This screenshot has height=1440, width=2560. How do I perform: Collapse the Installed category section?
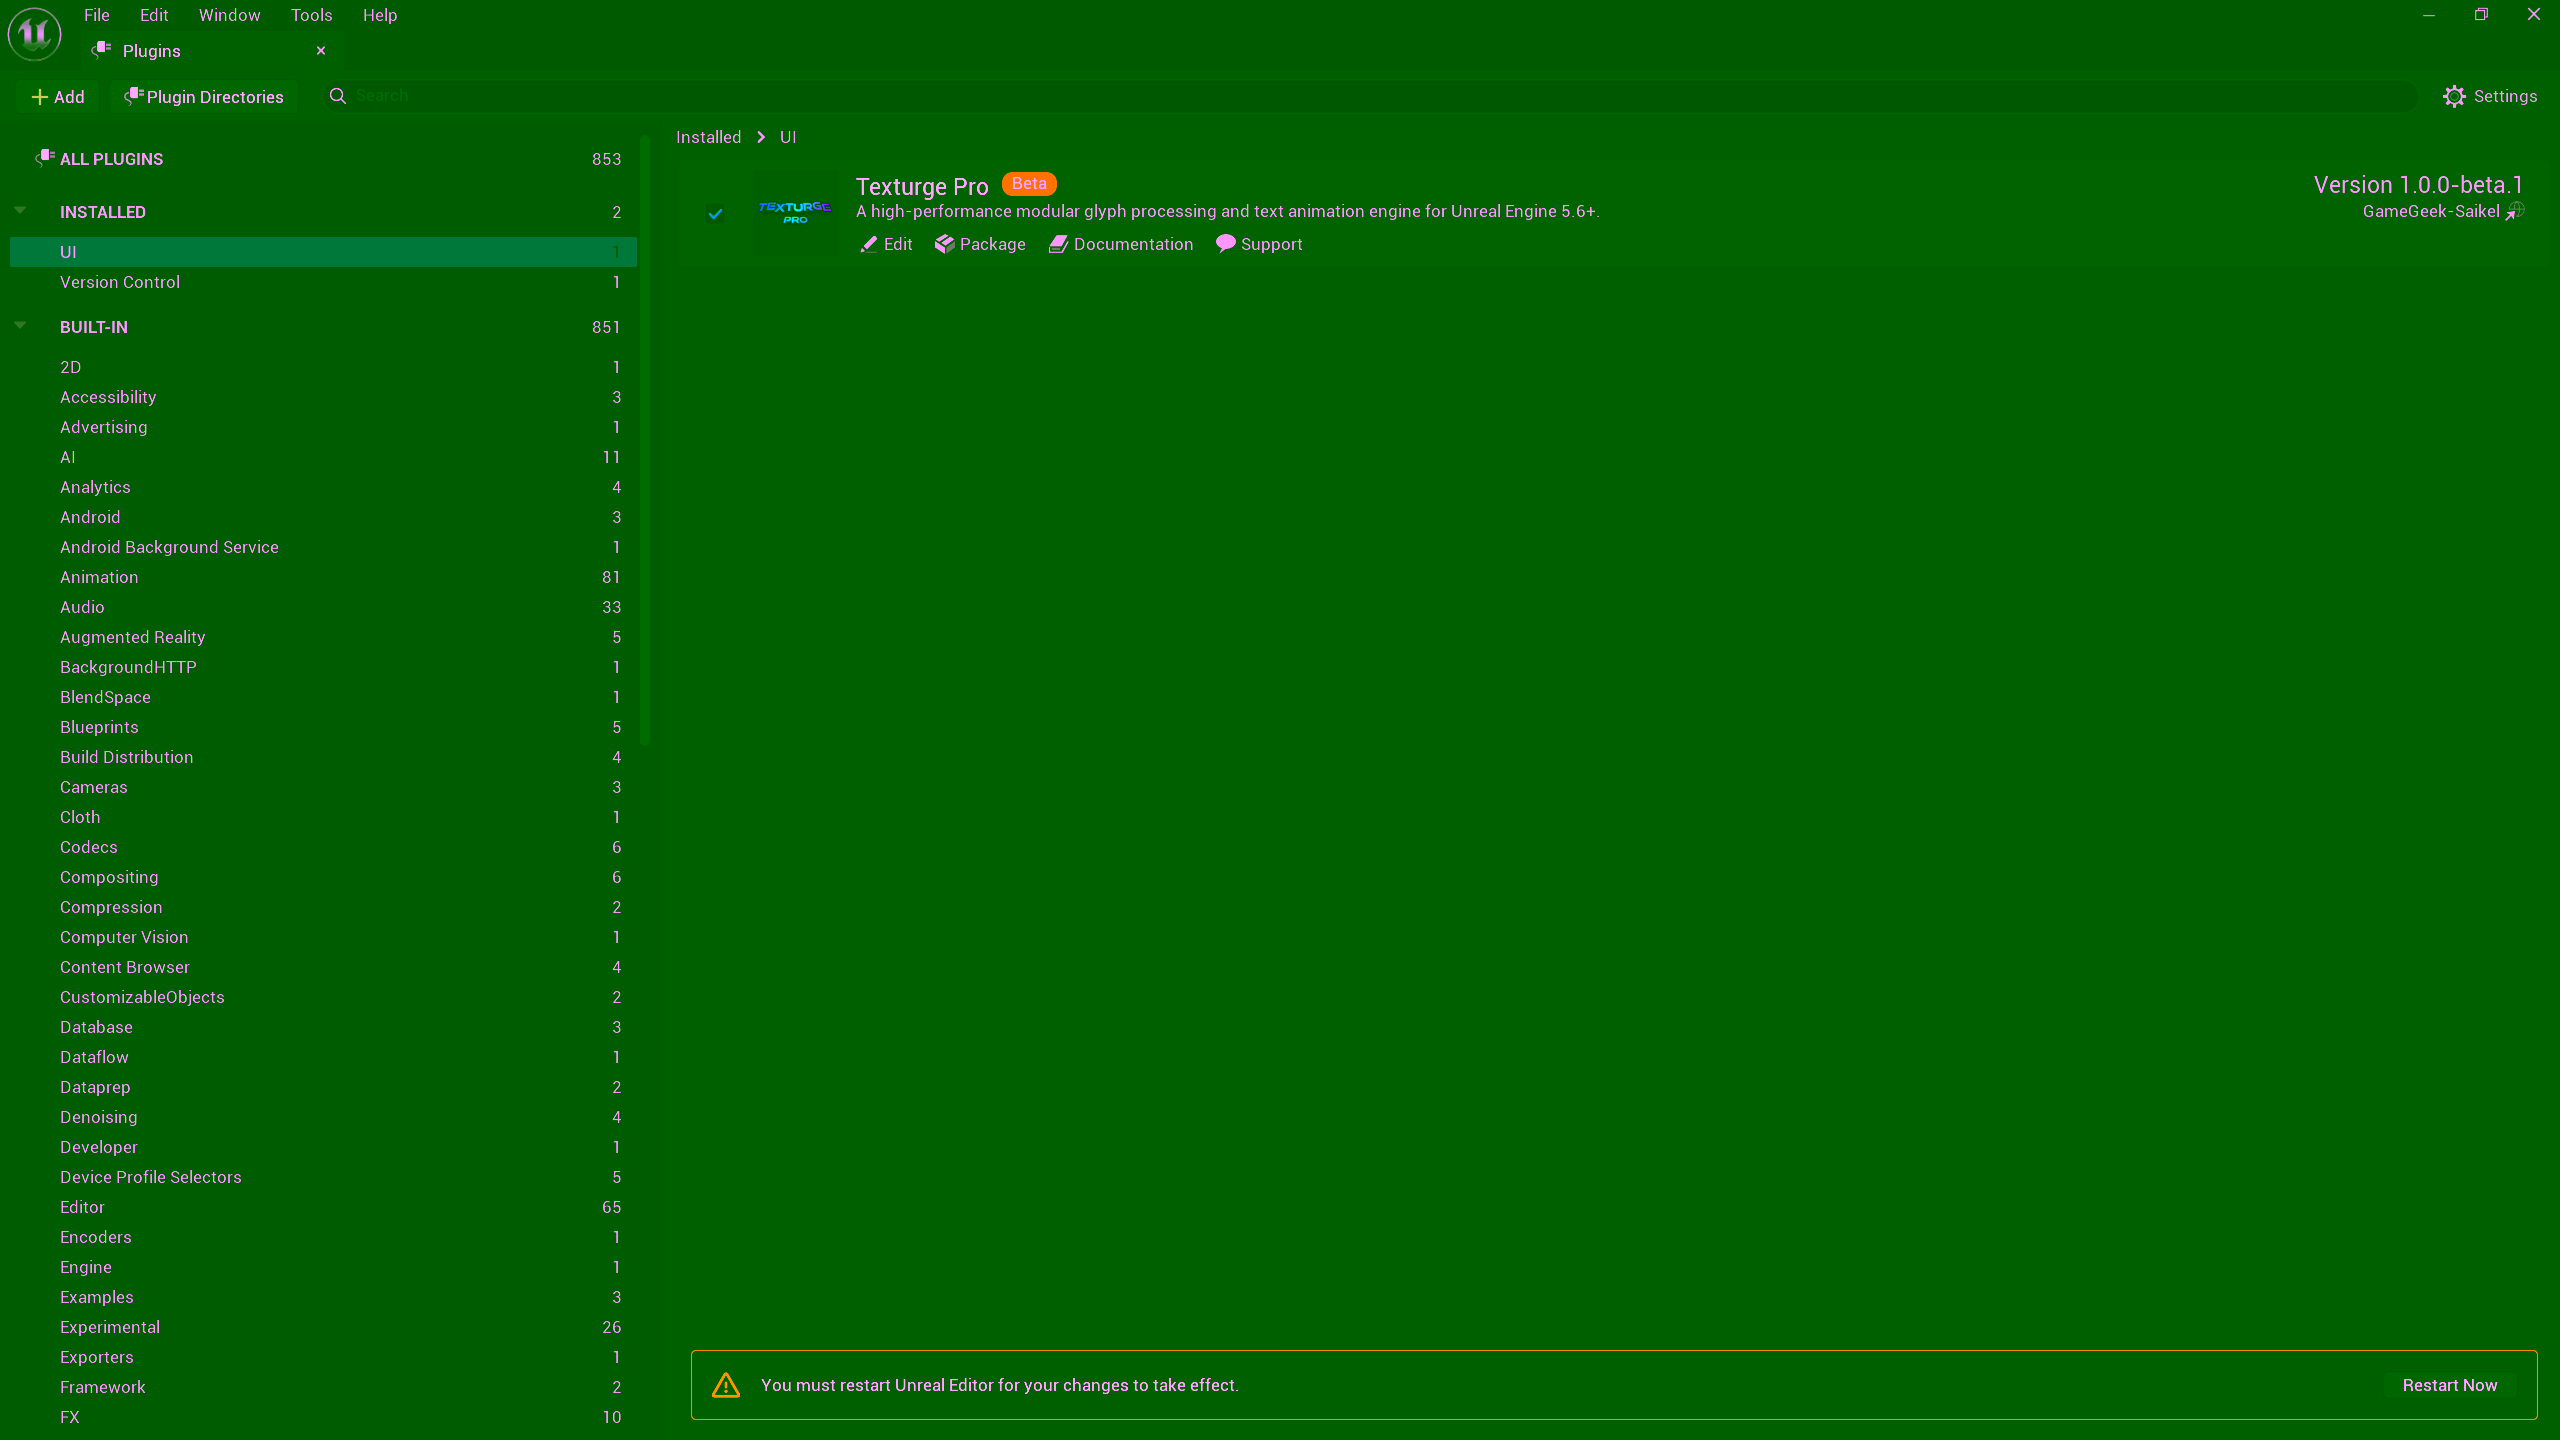coord(20,211)
